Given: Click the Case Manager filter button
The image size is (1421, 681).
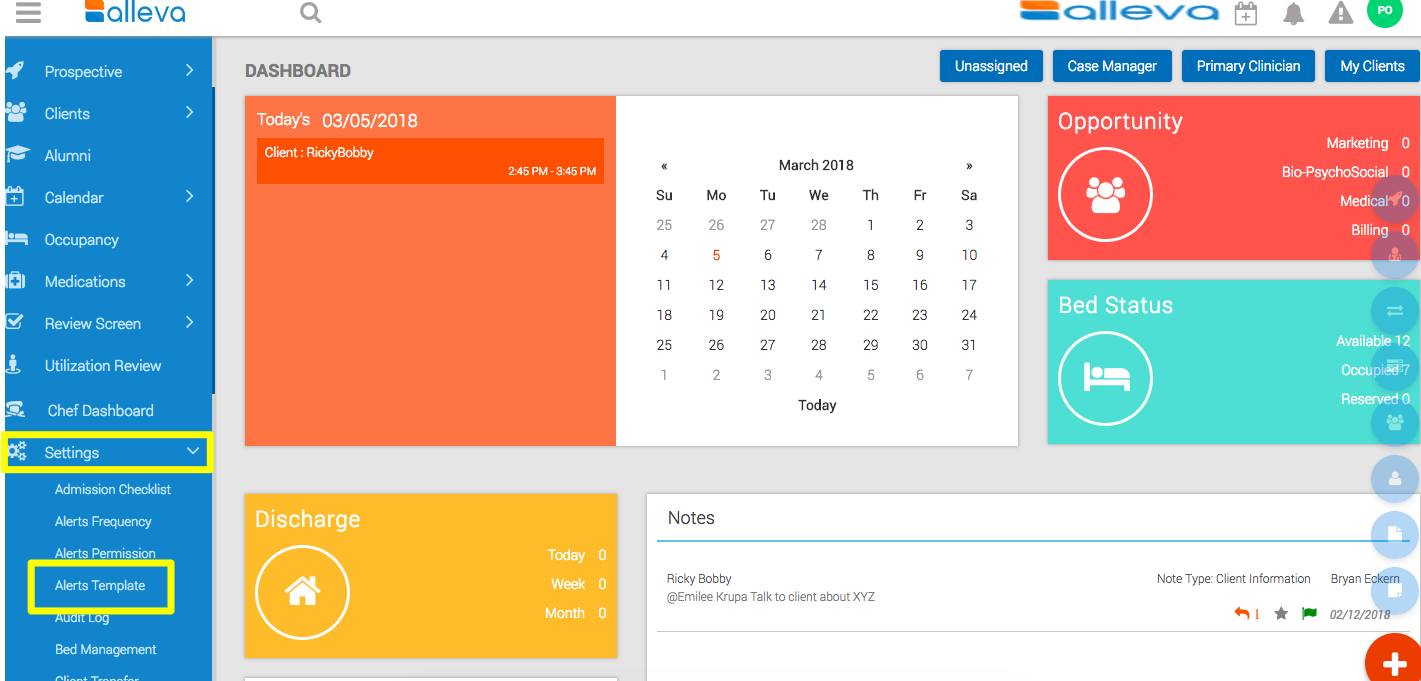Looking at the screenshot, I should click(x=1111, y=66).
